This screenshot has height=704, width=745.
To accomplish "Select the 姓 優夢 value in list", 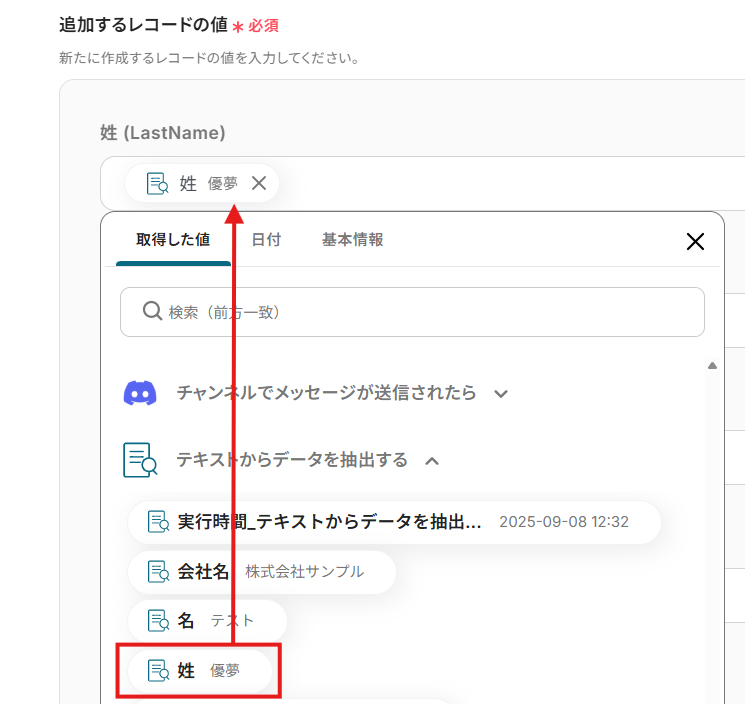I will tap(200, 670).
